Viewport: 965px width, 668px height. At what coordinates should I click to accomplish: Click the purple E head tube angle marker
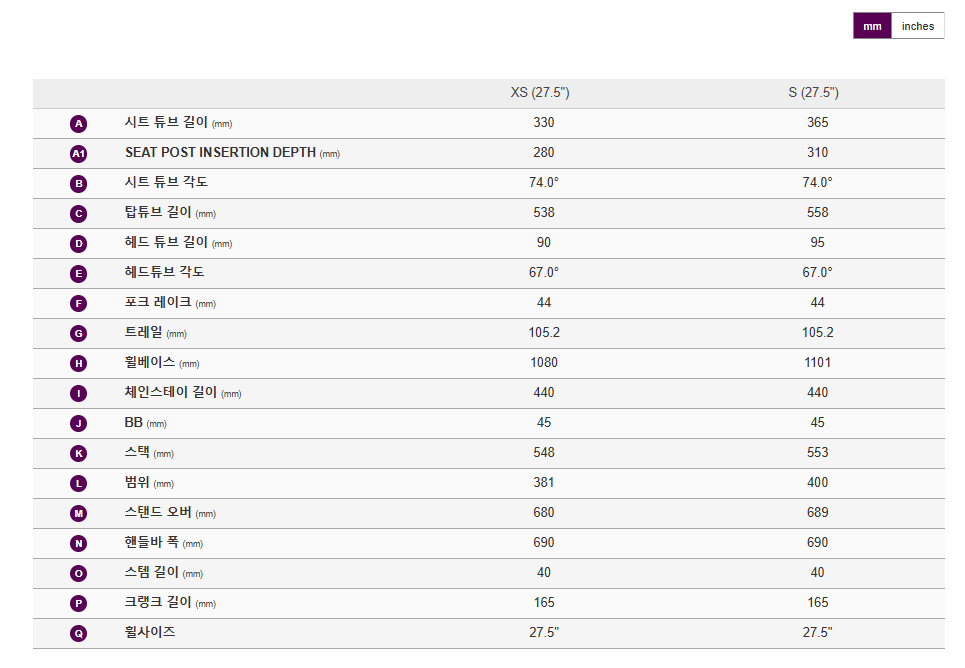pyautogui.click(x=78, y=274)
